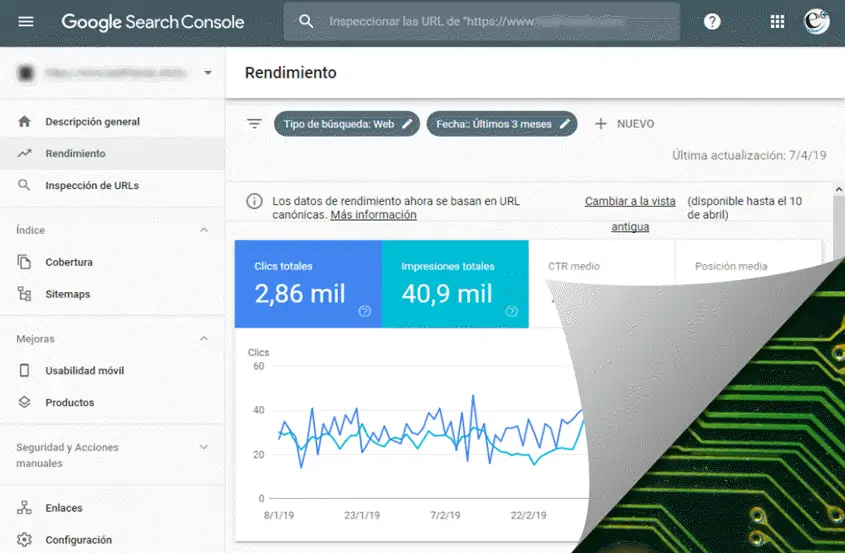This screenshot has height=553, width=845.
Task: Click the Enlaces network icon
Action: pyautogui.click(x=24, y=507)
